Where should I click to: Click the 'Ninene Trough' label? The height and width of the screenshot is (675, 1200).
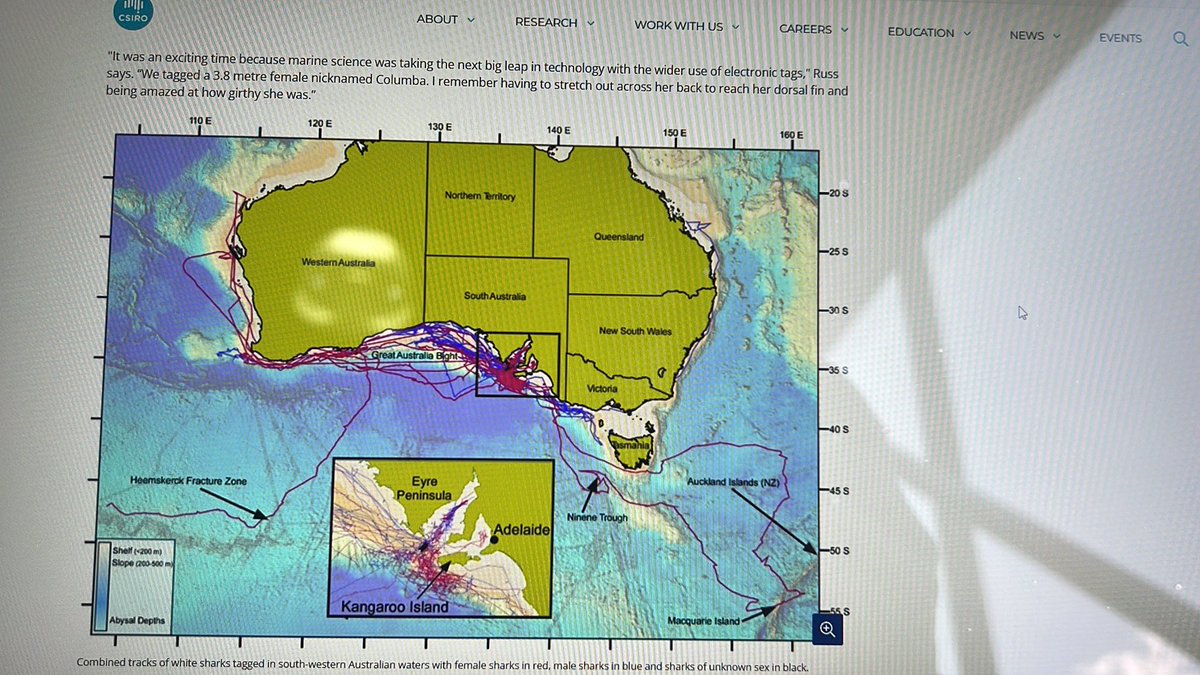597,518
